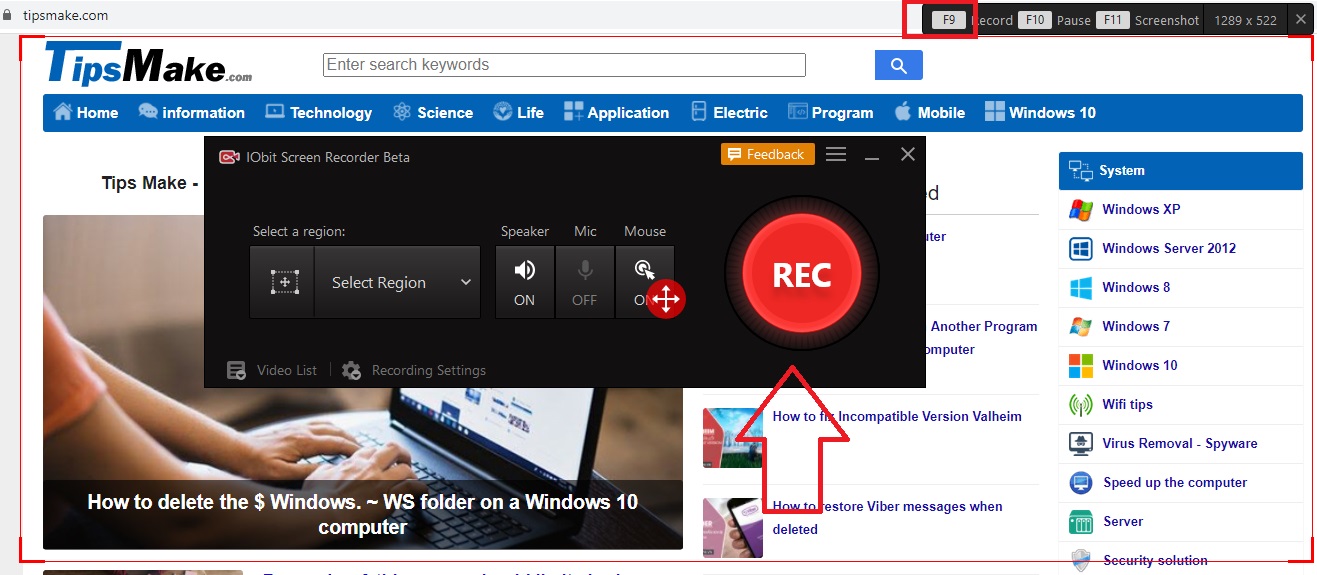Click the Video List icon

pyautogui.click(x=236, y=370)
